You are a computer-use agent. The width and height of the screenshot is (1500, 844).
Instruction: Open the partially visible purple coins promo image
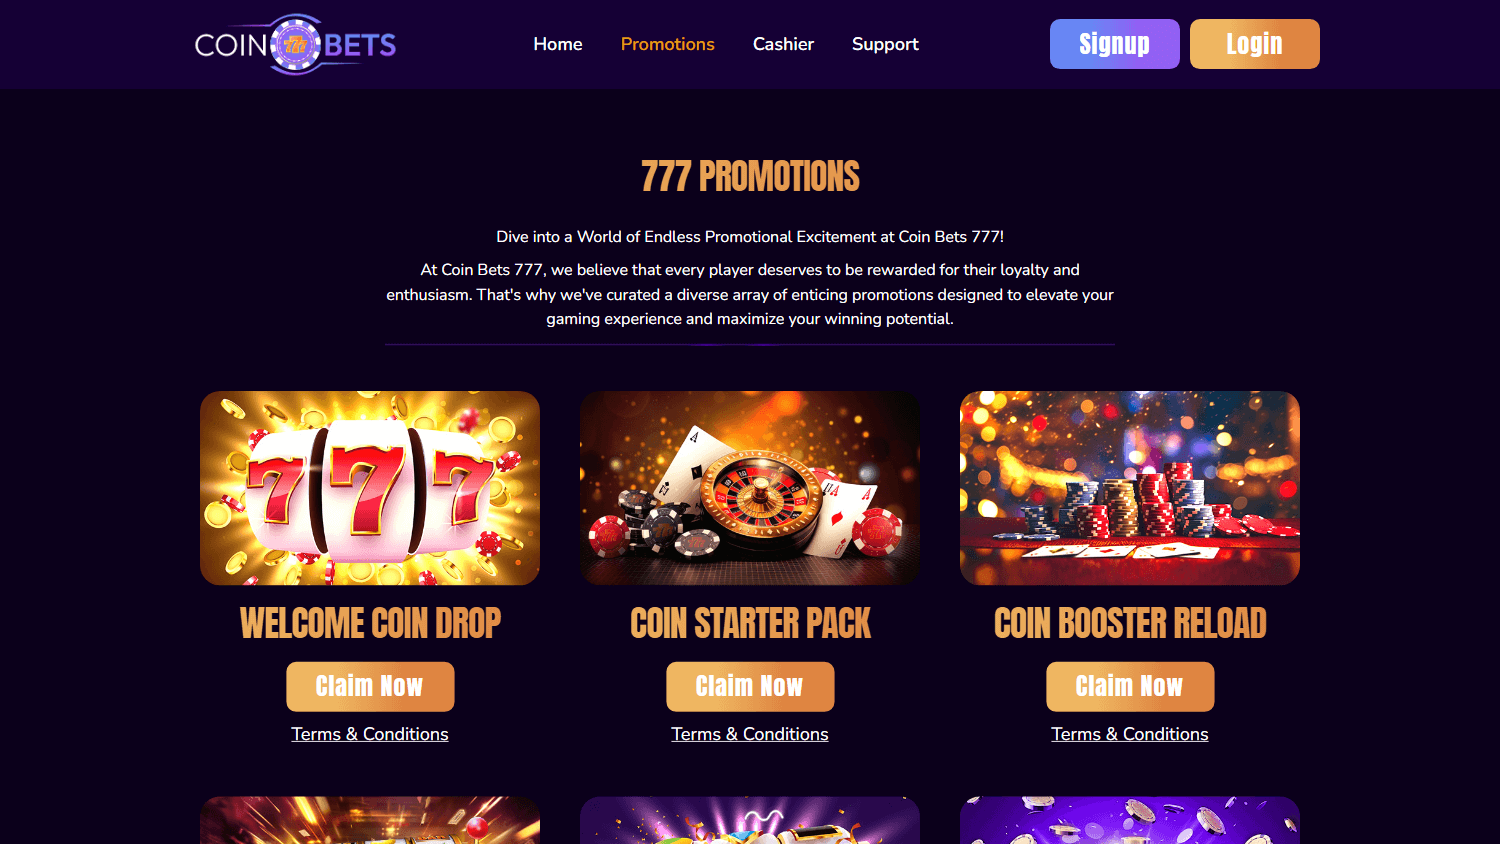click(1130, 820)
